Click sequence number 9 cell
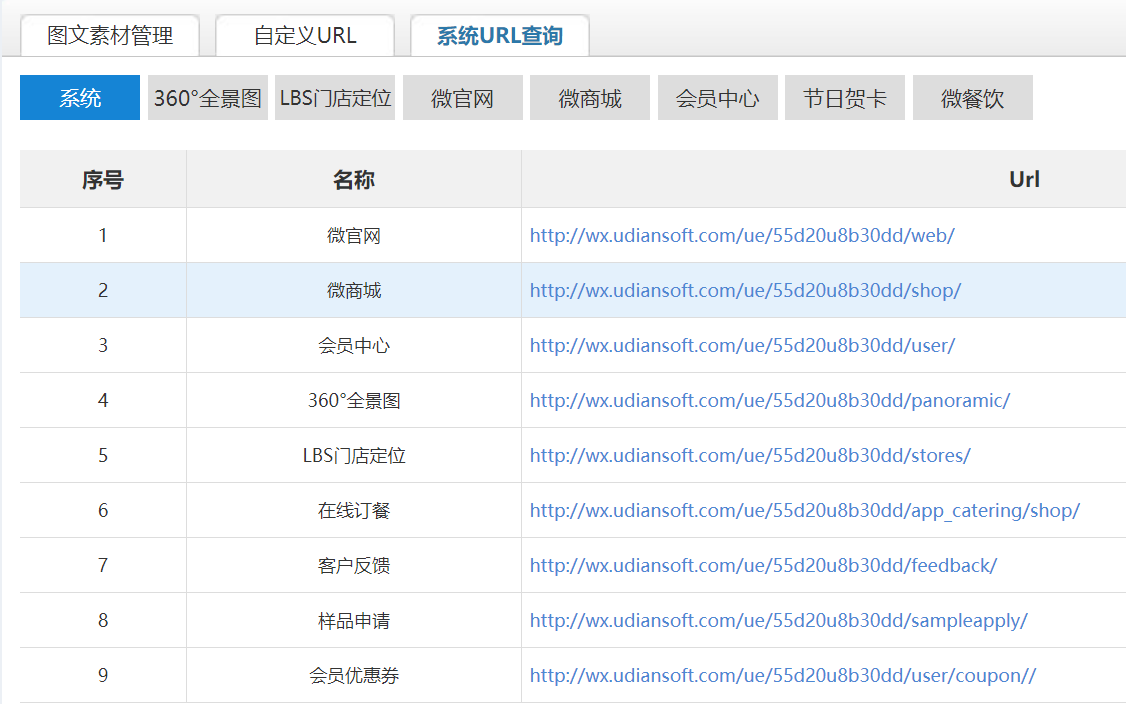 [x=103, y=675]
